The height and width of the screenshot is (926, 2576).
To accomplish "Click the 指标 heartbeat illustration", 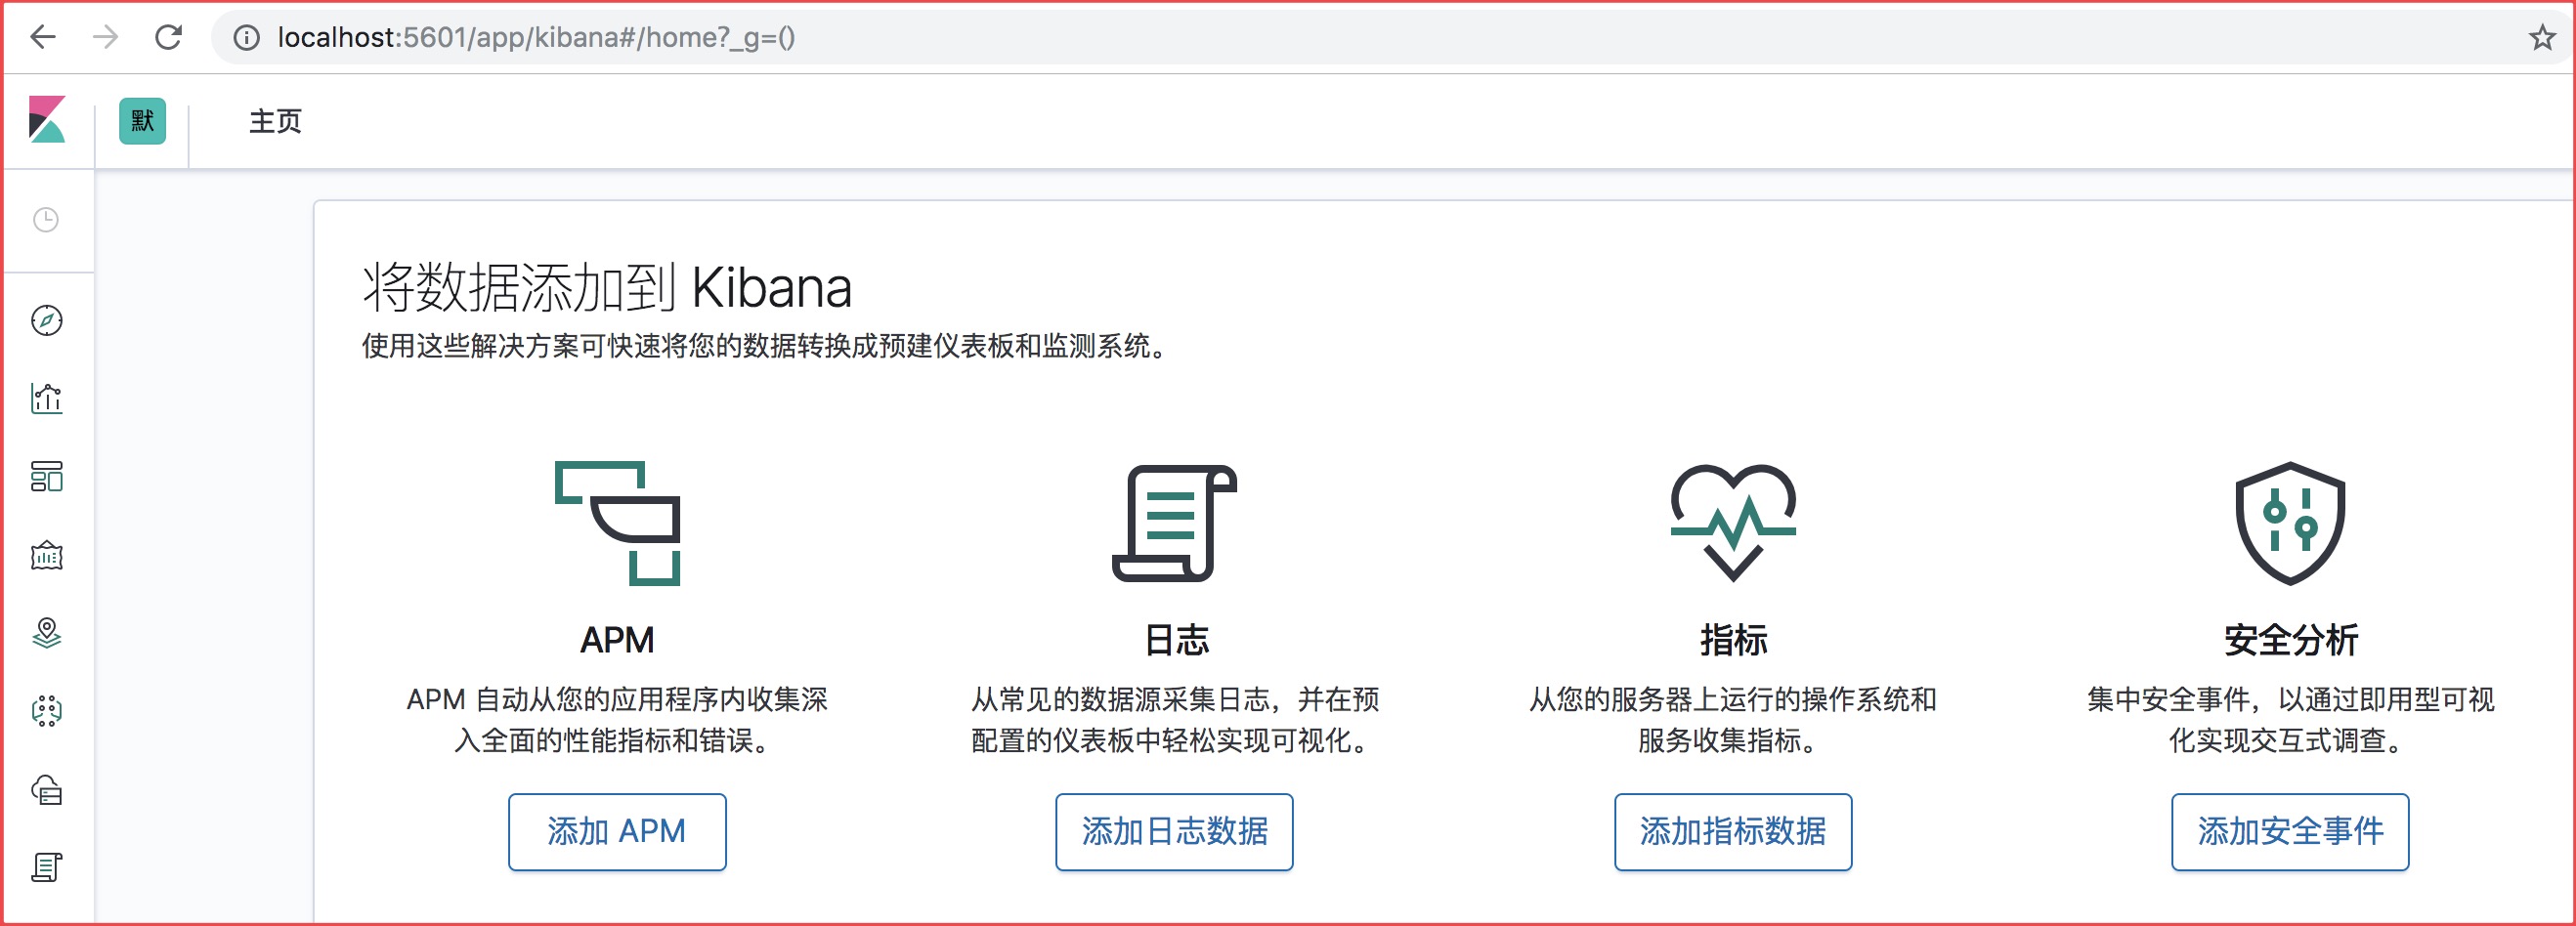I will [1733, 523].
